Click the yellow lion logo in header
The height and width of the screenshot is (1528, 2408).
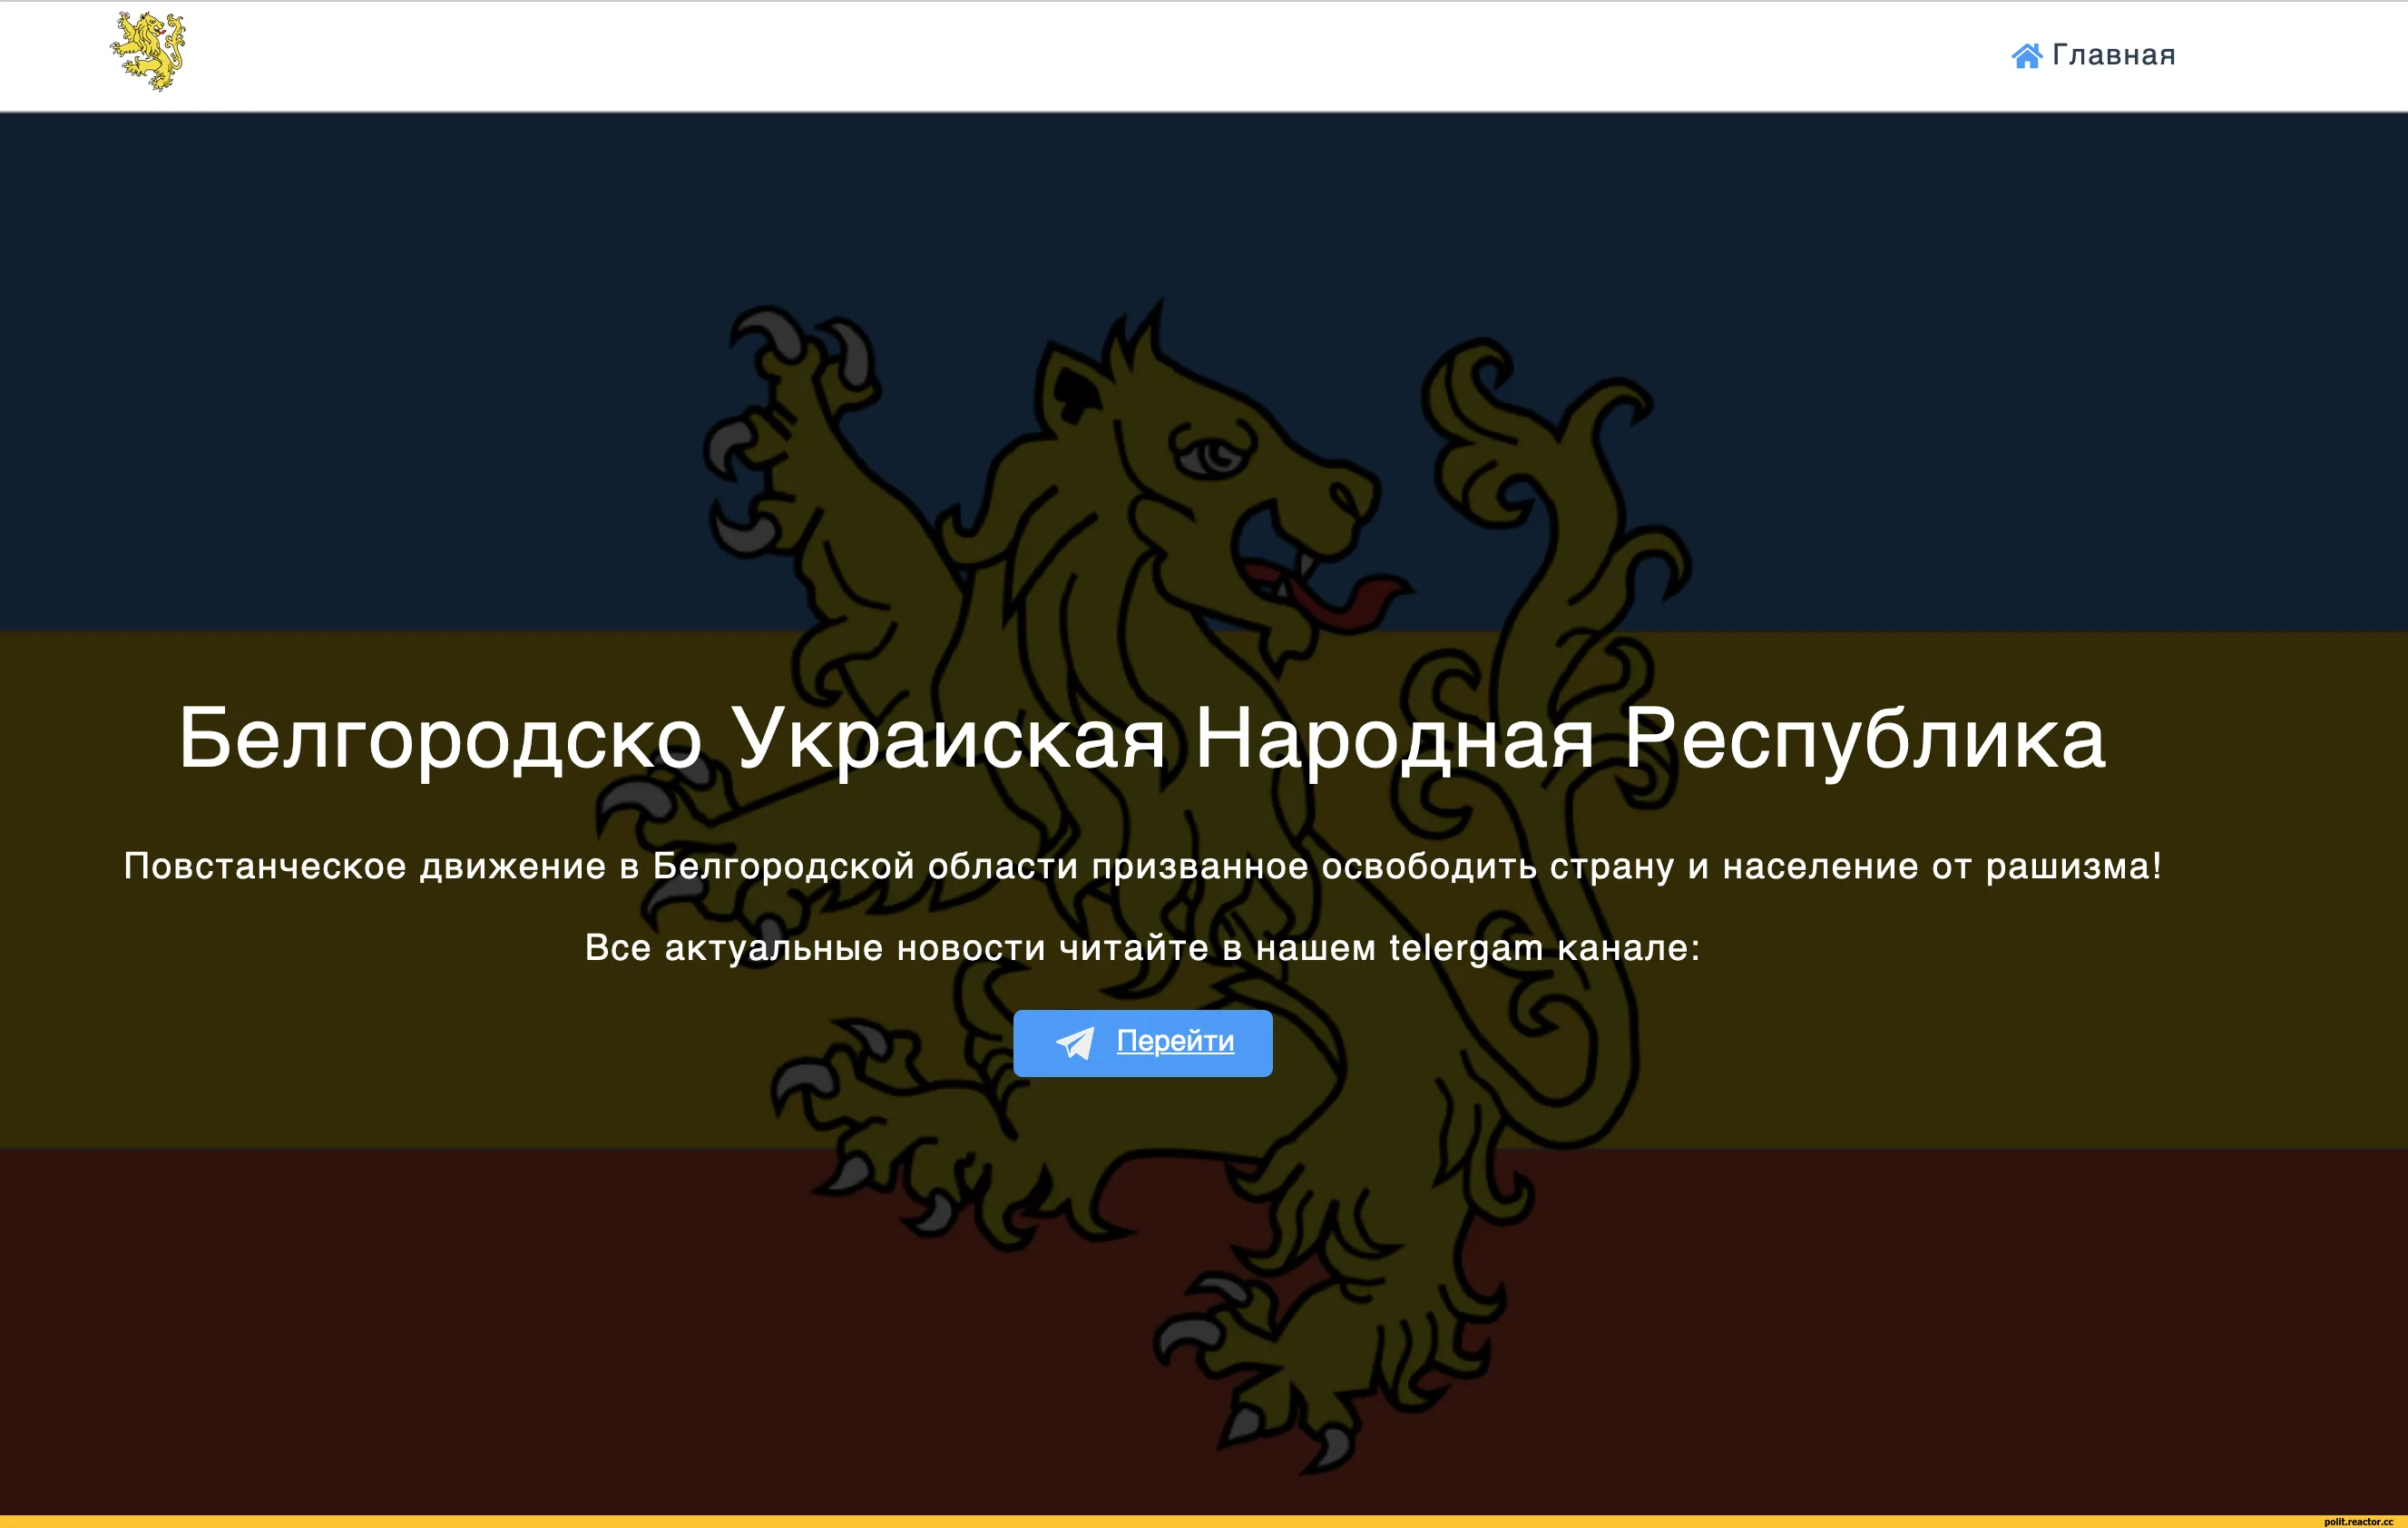148,51
